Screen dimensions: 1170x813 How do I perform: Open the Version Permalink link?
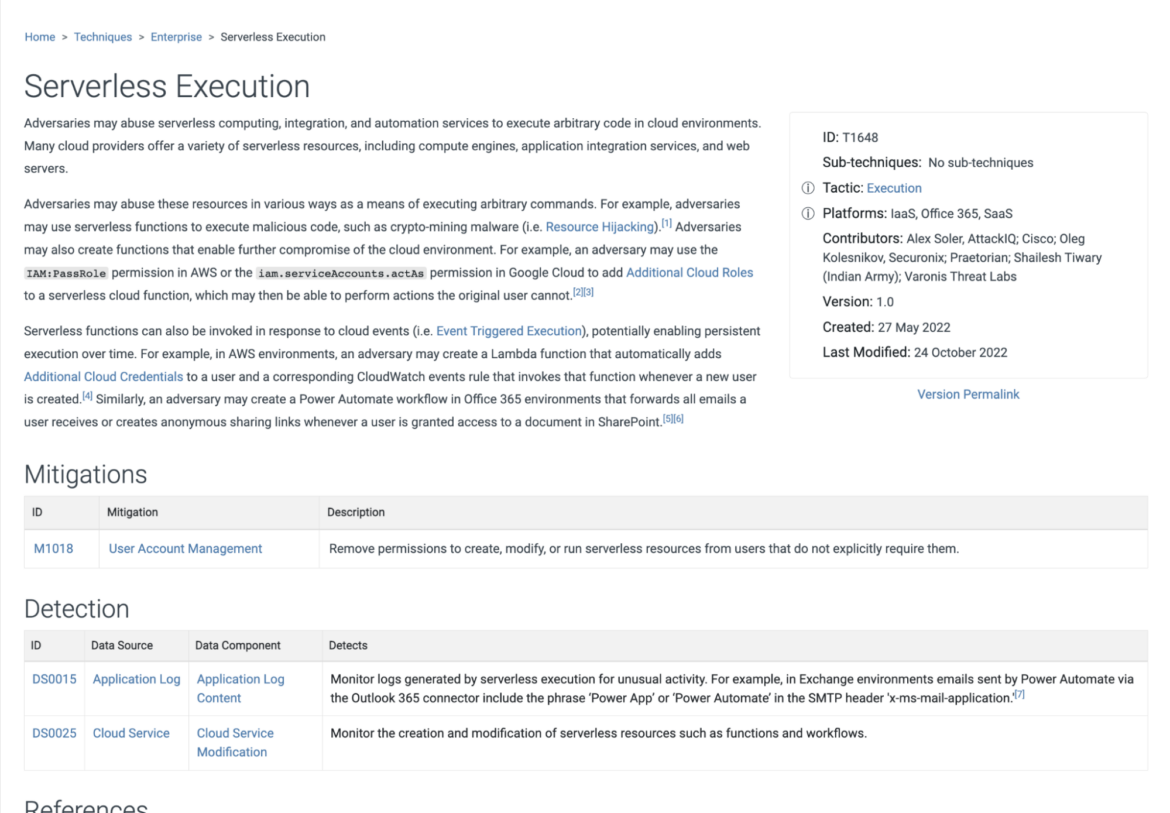968,395
